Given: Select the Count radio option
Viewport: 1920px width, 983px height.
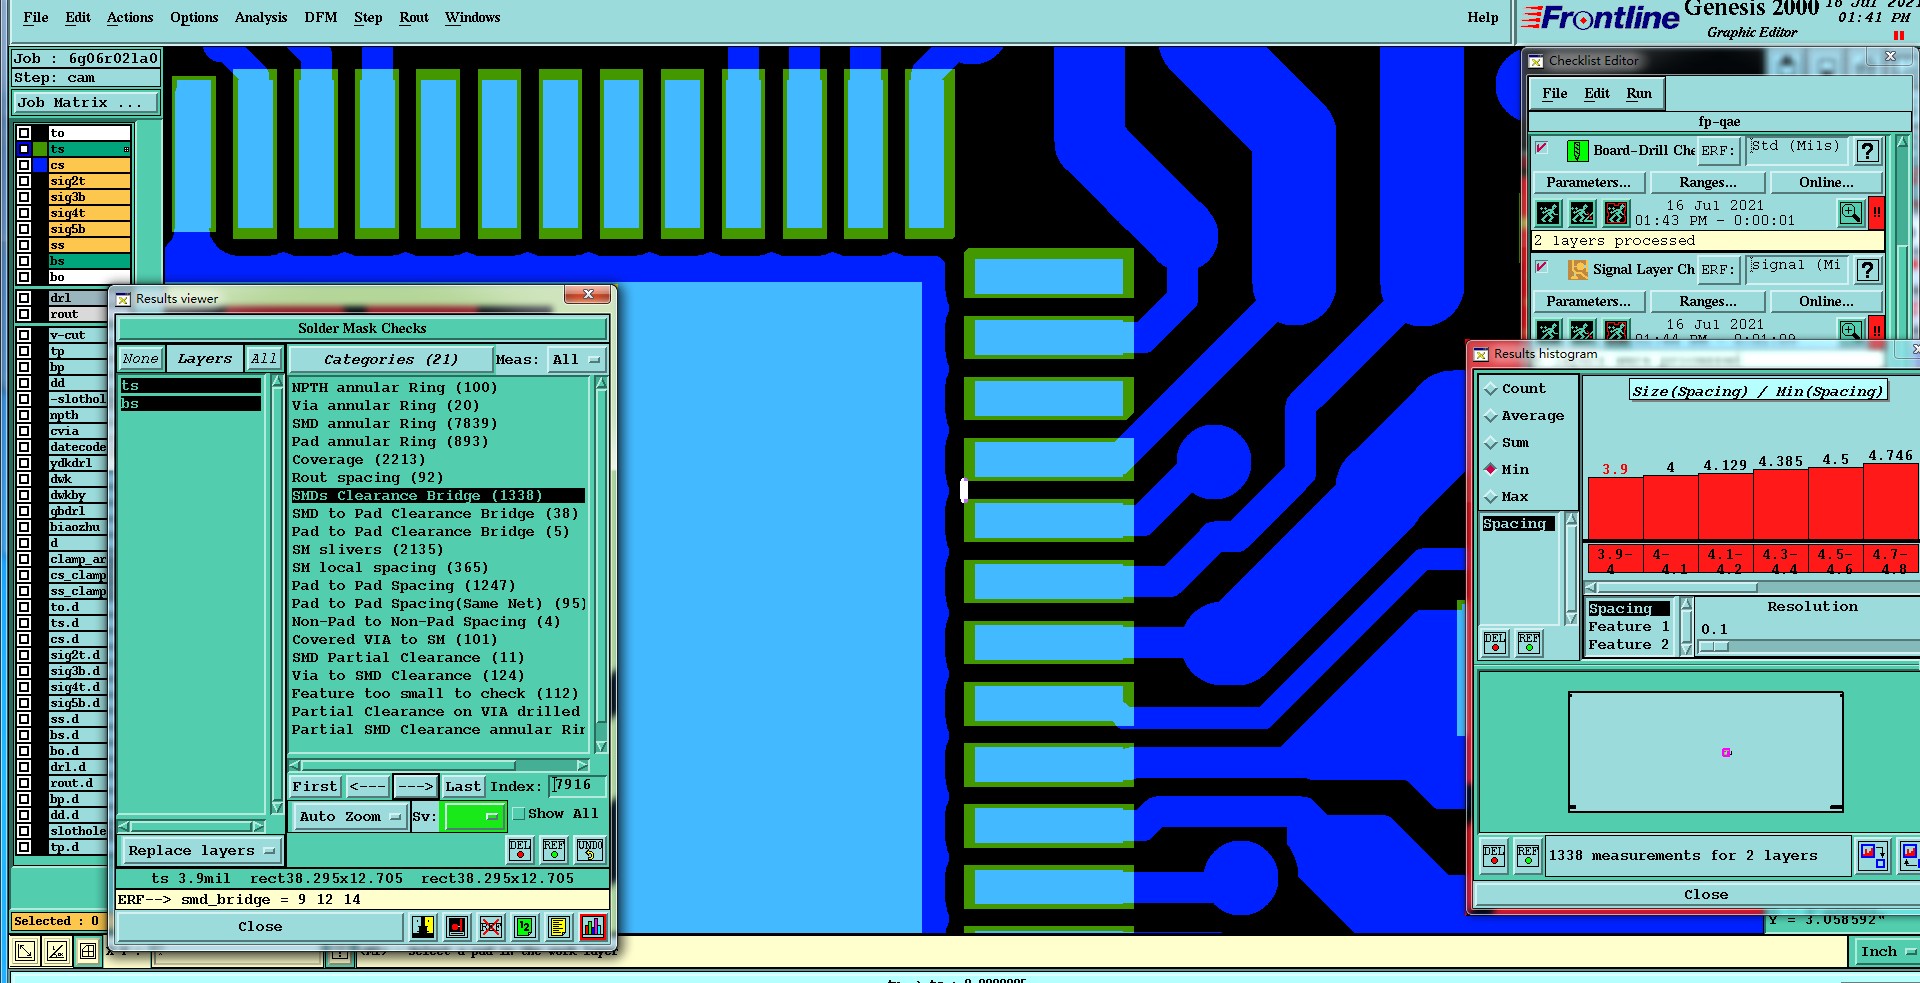Looking at the screenshot, I should click(1491, 389).
